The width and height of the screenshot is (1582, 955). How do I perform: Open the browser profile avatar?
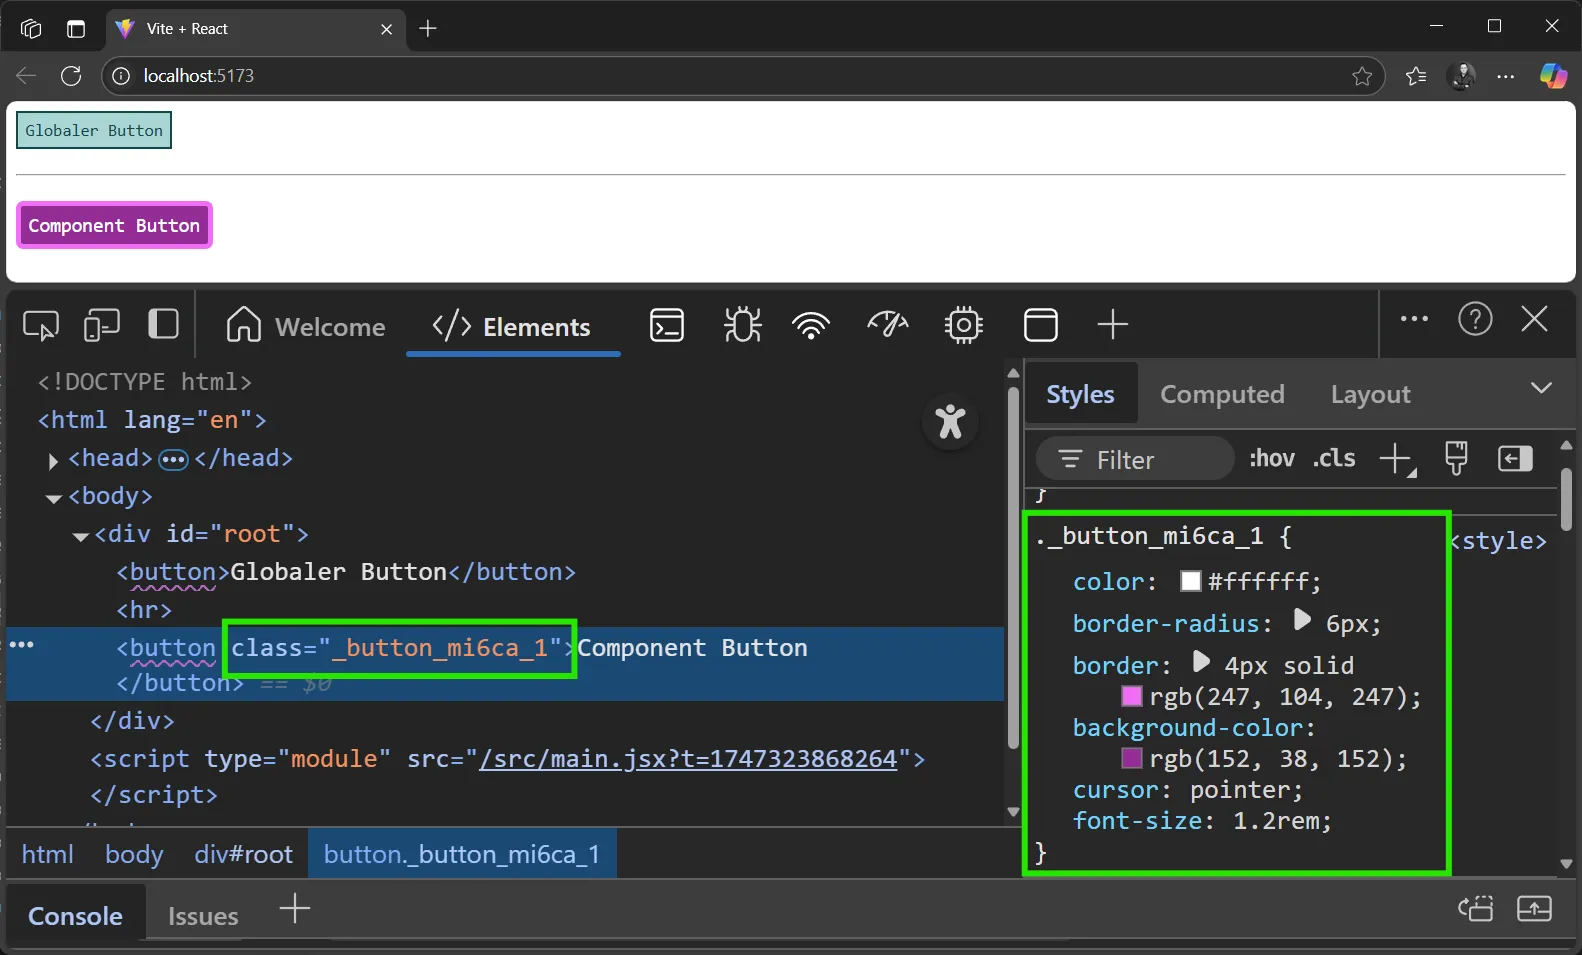(x=1462, y=76)
